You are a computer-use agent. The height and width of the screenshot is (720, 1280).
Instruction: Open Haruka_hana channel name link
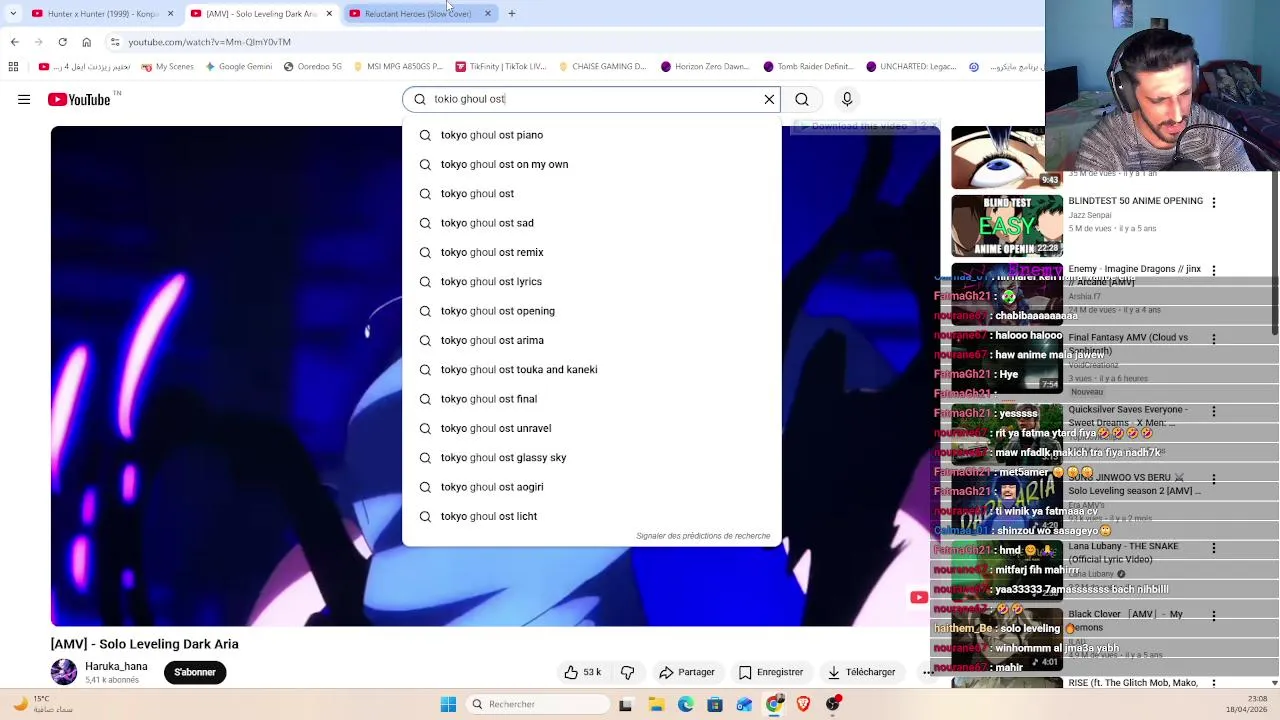(116, 666)
